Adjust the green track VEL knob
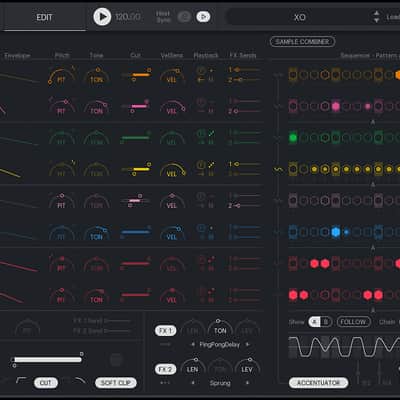The image size is (400, 400). 172,138
